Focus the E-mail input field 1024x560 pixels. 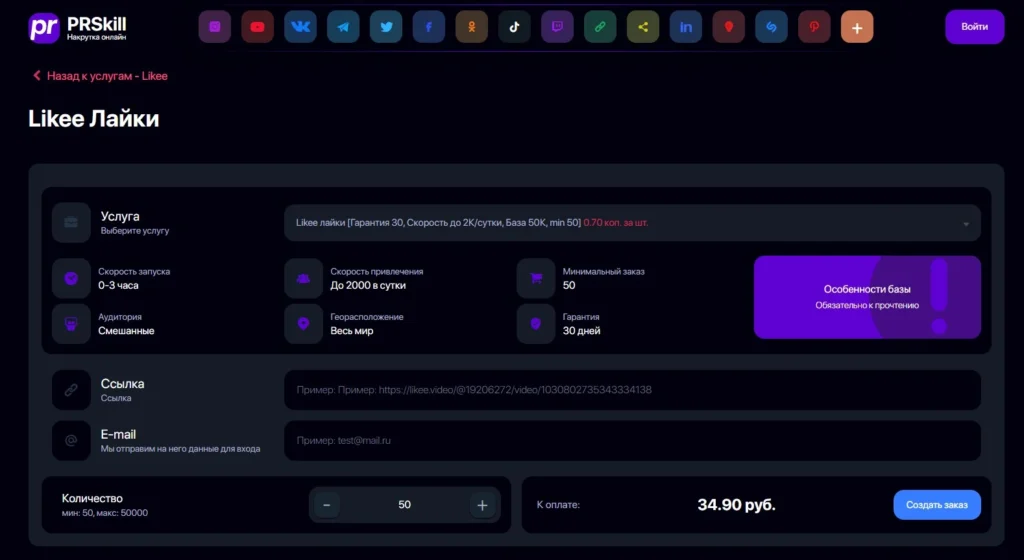pyautogui.click(x=632, y=441)
